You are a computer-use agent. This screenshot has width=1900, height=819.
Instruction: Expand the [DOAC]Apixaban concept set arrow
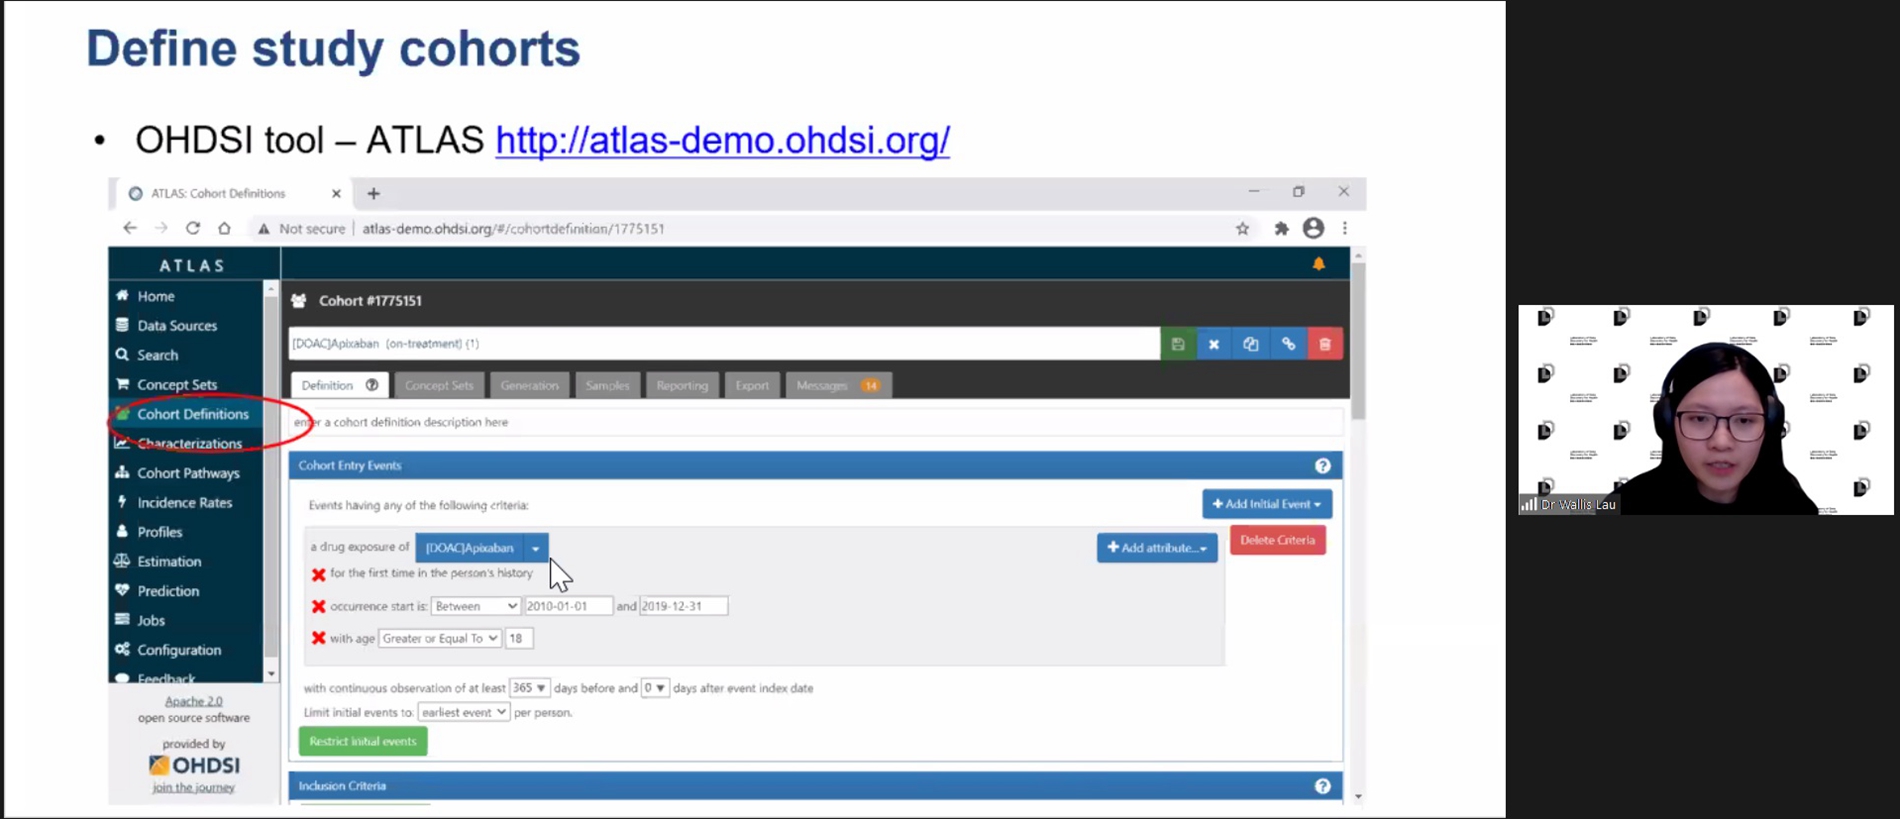536,548
